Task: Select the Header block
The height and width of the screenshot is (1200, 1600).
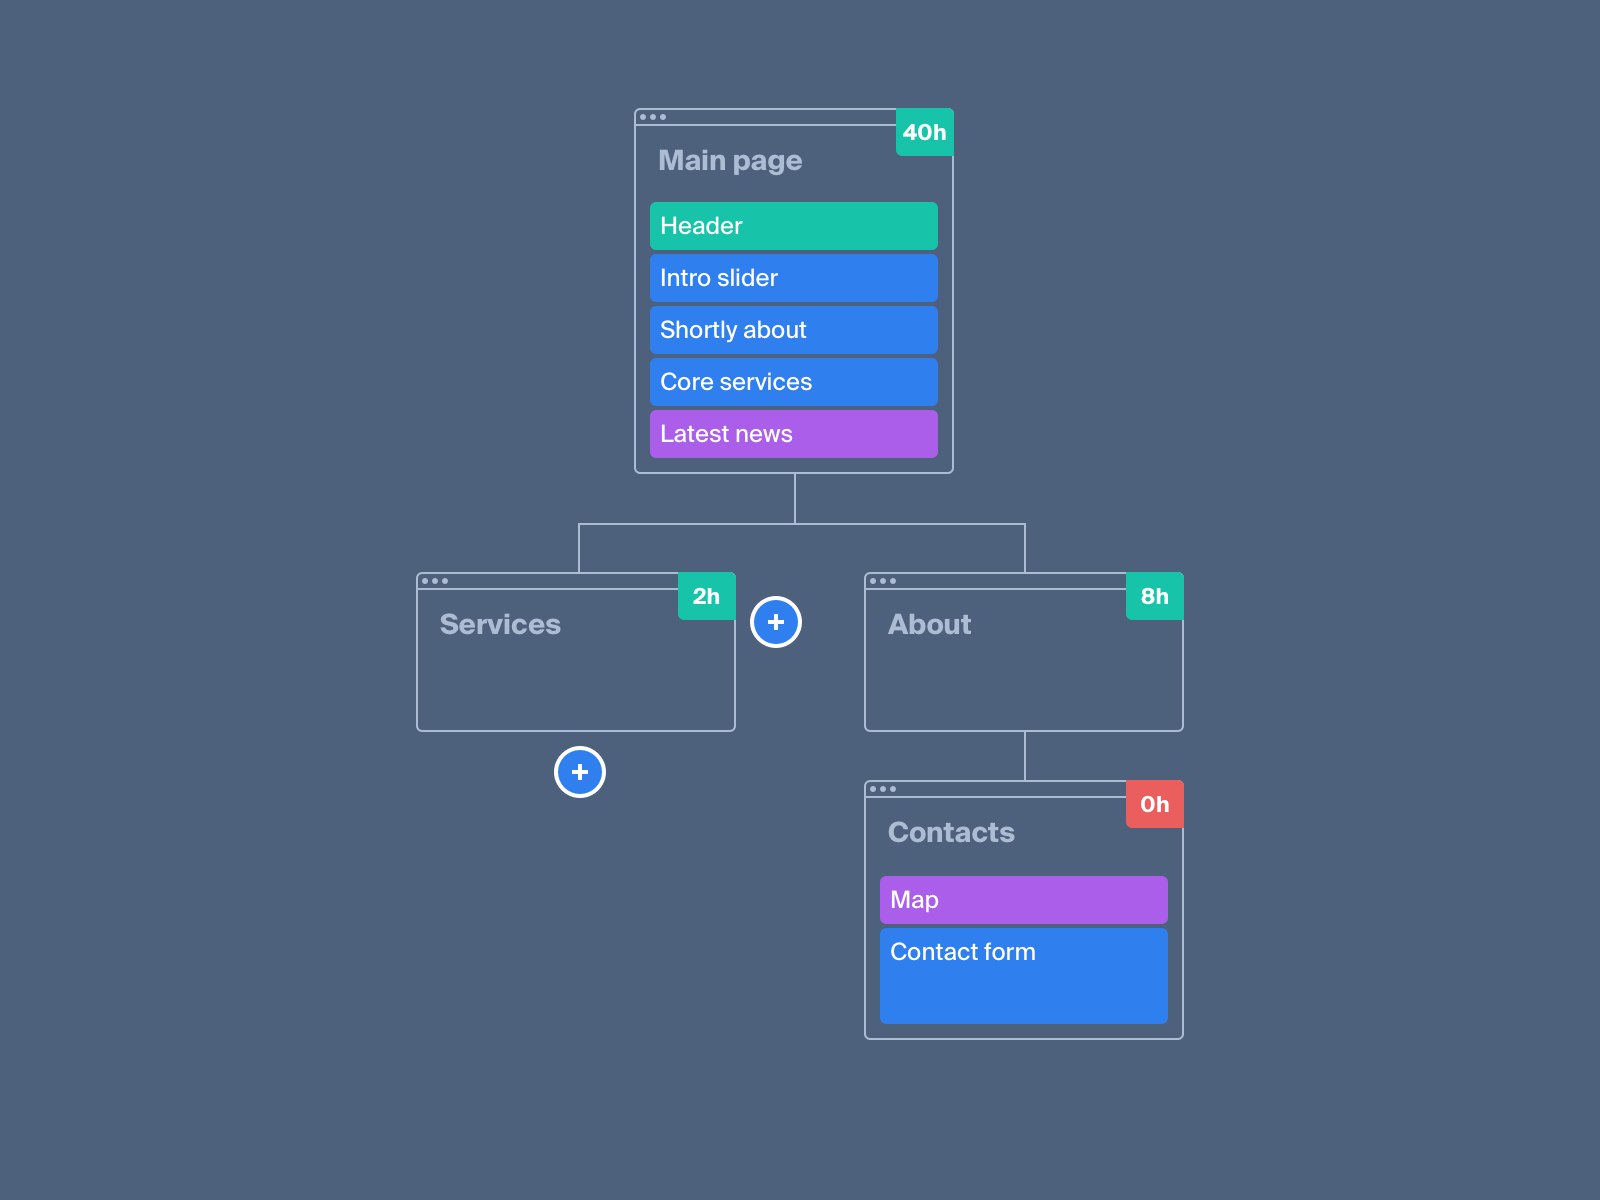Action: (x=794, y=226)
